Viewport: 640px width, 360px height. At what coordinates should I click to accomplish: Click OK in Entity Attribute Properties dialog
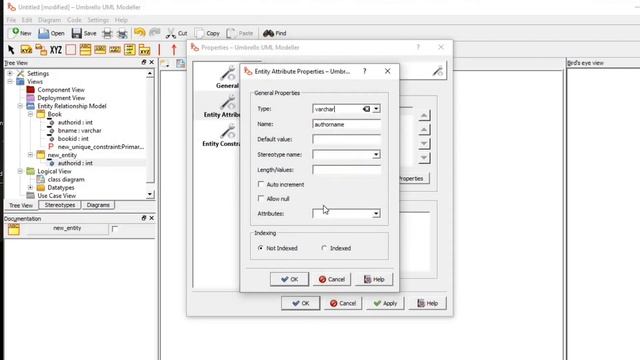[x=289, y=279]
